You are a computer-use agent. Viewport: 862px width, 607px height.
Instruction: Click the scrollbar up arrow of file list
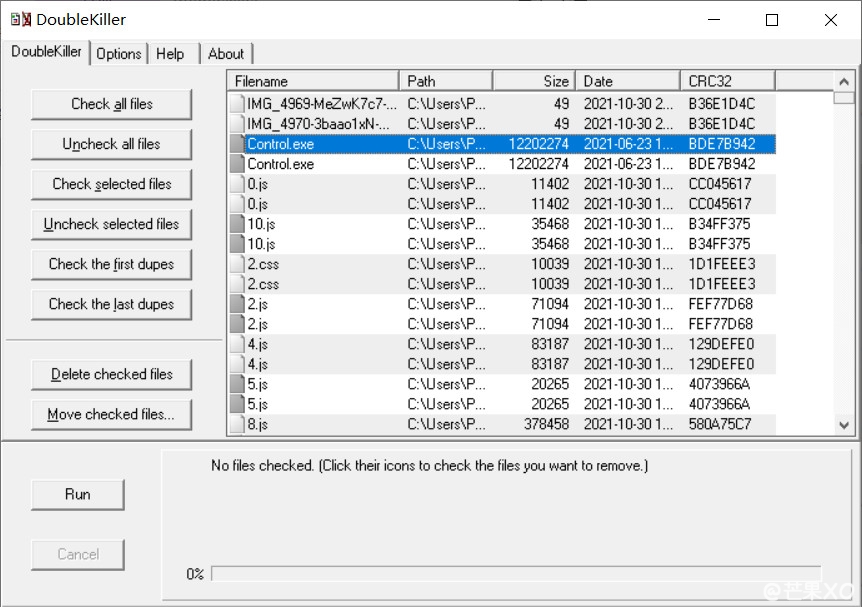[x=844, y=82]
